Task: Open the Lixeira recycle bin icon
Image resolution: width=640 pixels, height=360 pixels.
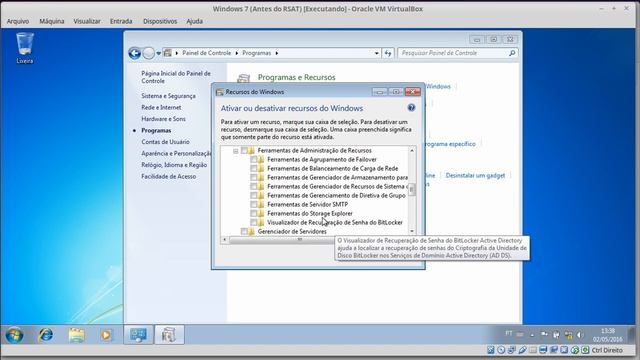Action: pos(24,48)
